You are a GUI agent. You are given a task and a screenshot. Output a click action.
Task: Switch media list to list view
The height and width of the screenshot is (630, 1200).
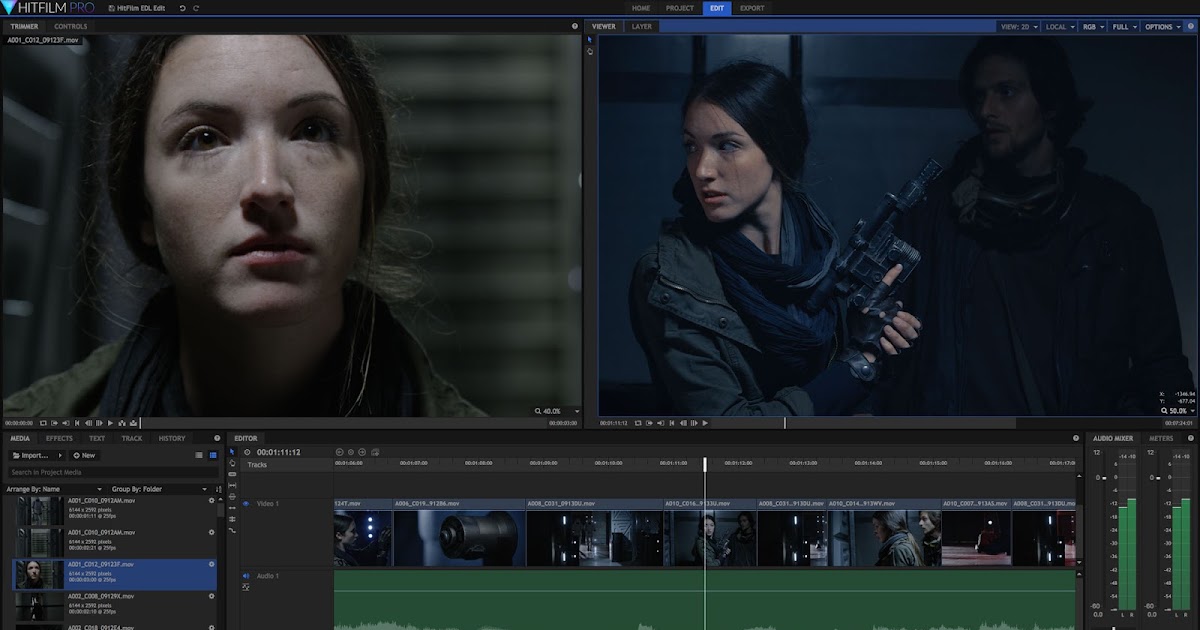[199, 455]
